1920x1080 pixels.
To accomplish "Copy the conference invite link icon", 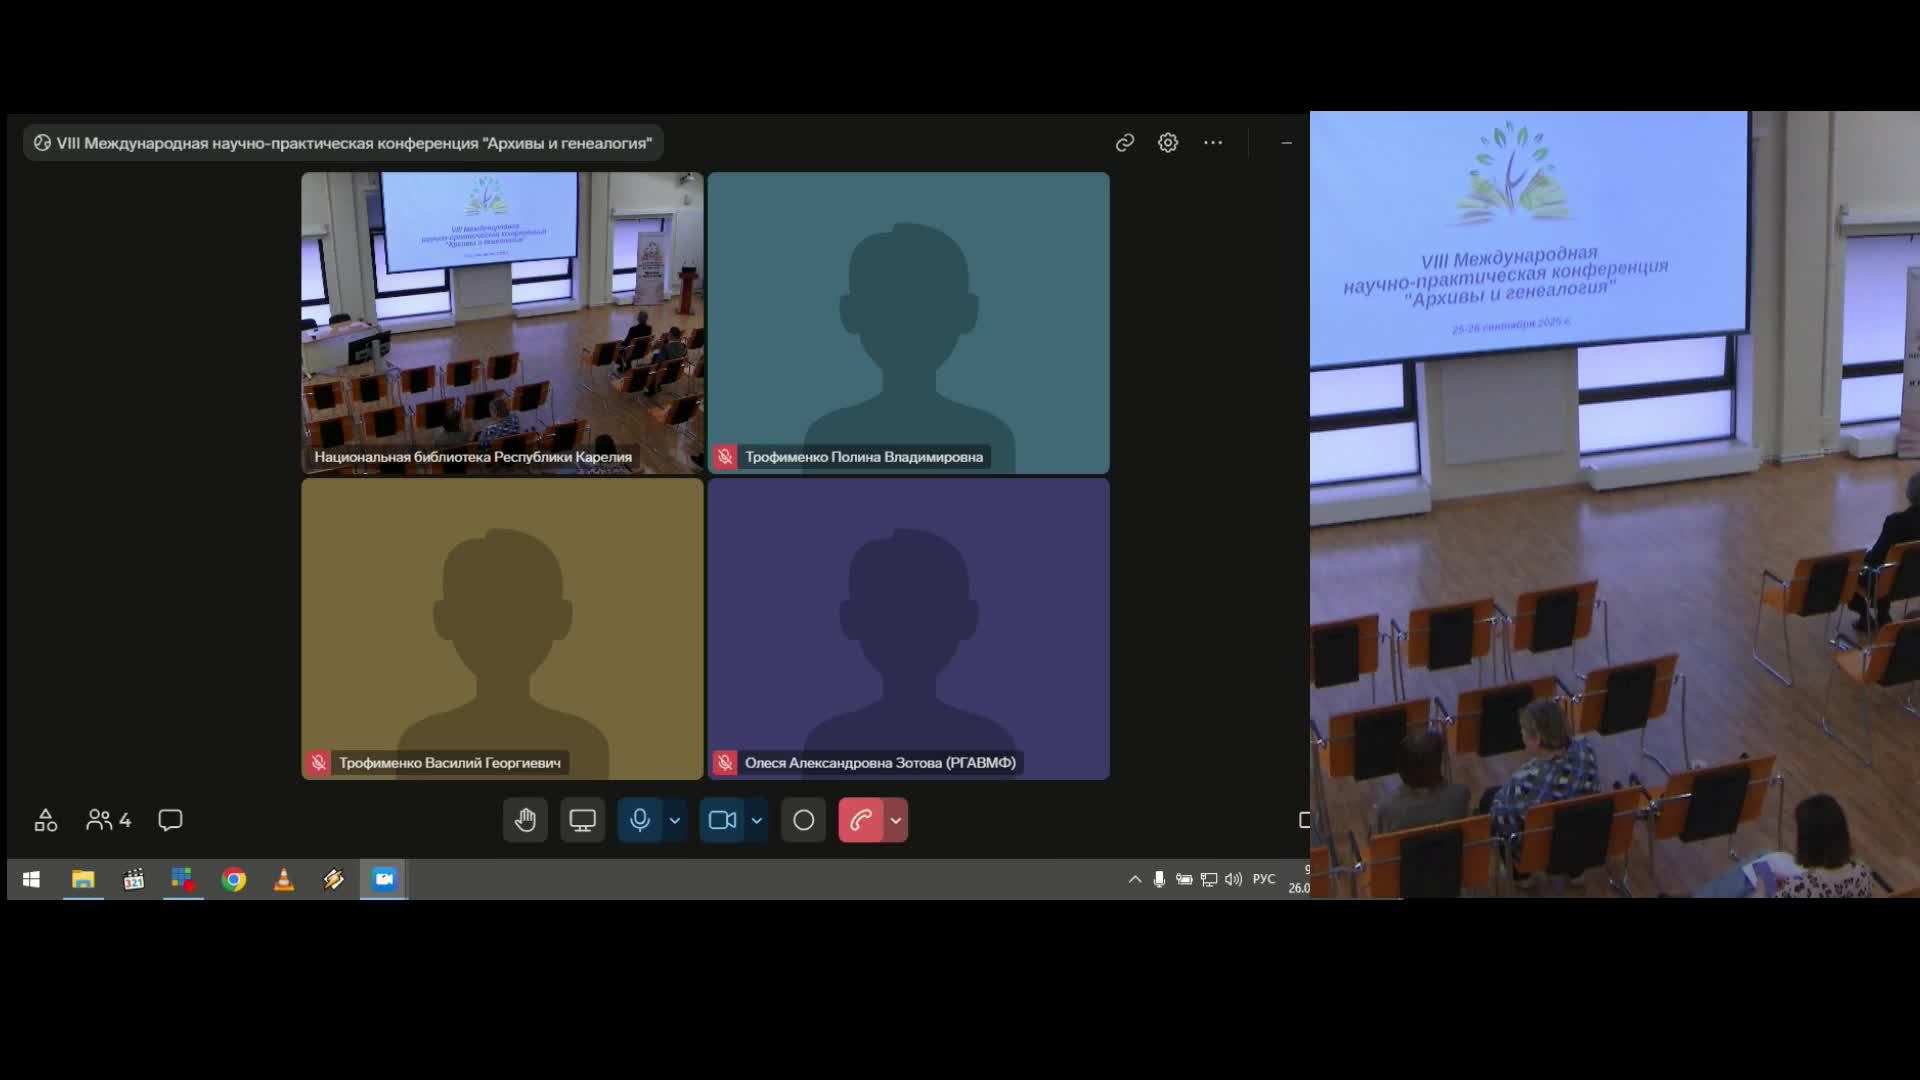I will [x=1125, y=143].
